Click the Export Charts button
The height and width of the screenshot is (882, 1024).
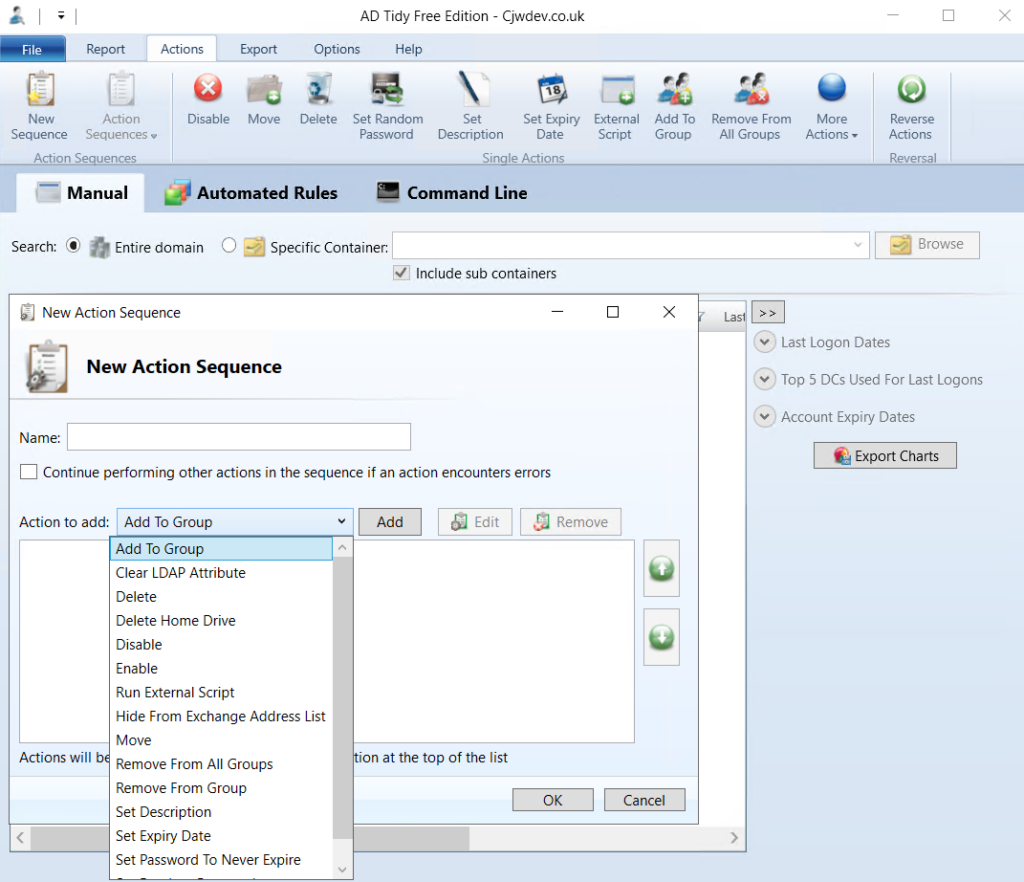885,456
